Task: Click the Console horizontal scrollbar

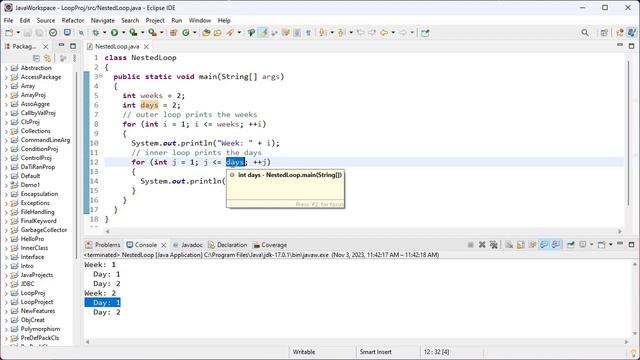Action: (x=357, y=342)
